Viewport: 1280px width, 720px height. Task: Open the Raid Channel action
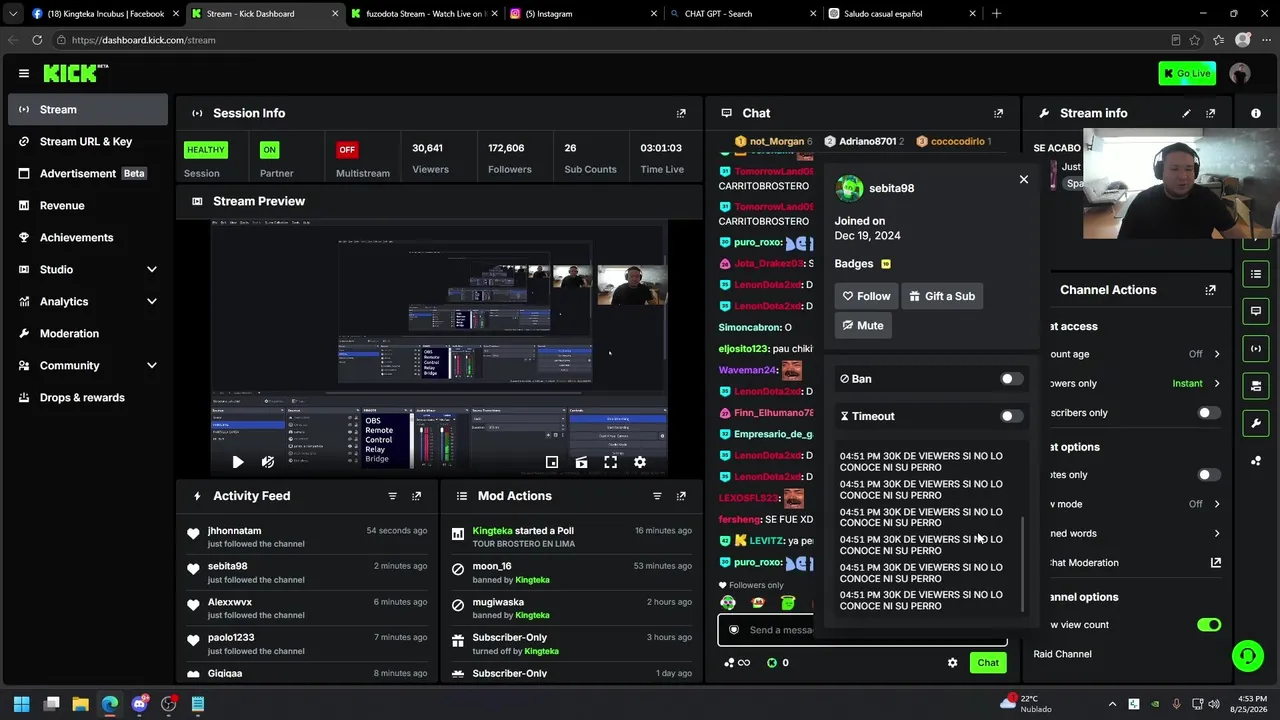pyautogui.click(x=1062, y=654)
